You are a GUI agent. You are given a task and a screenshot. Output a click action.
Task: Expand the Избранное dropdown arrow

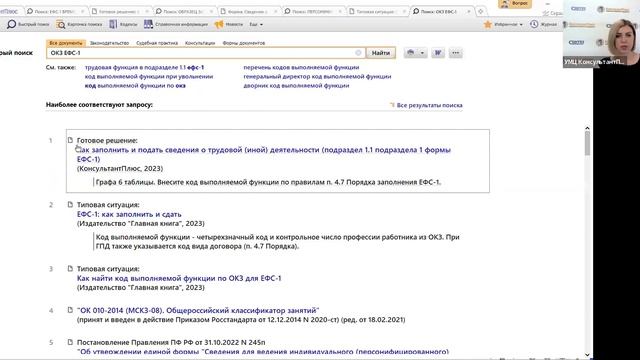(521, 24)
